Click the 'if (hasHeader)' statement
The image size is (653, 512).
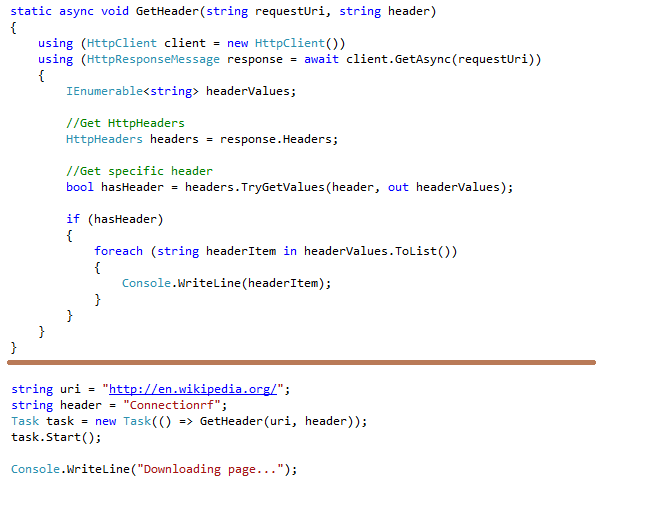click(115, 219)
